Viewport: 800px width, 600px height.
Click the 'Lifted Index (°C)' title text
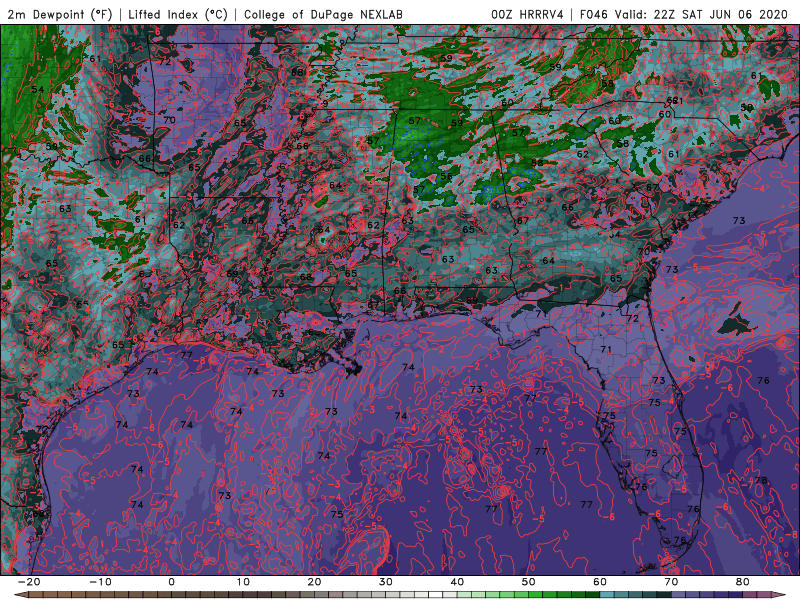point(178,14)
